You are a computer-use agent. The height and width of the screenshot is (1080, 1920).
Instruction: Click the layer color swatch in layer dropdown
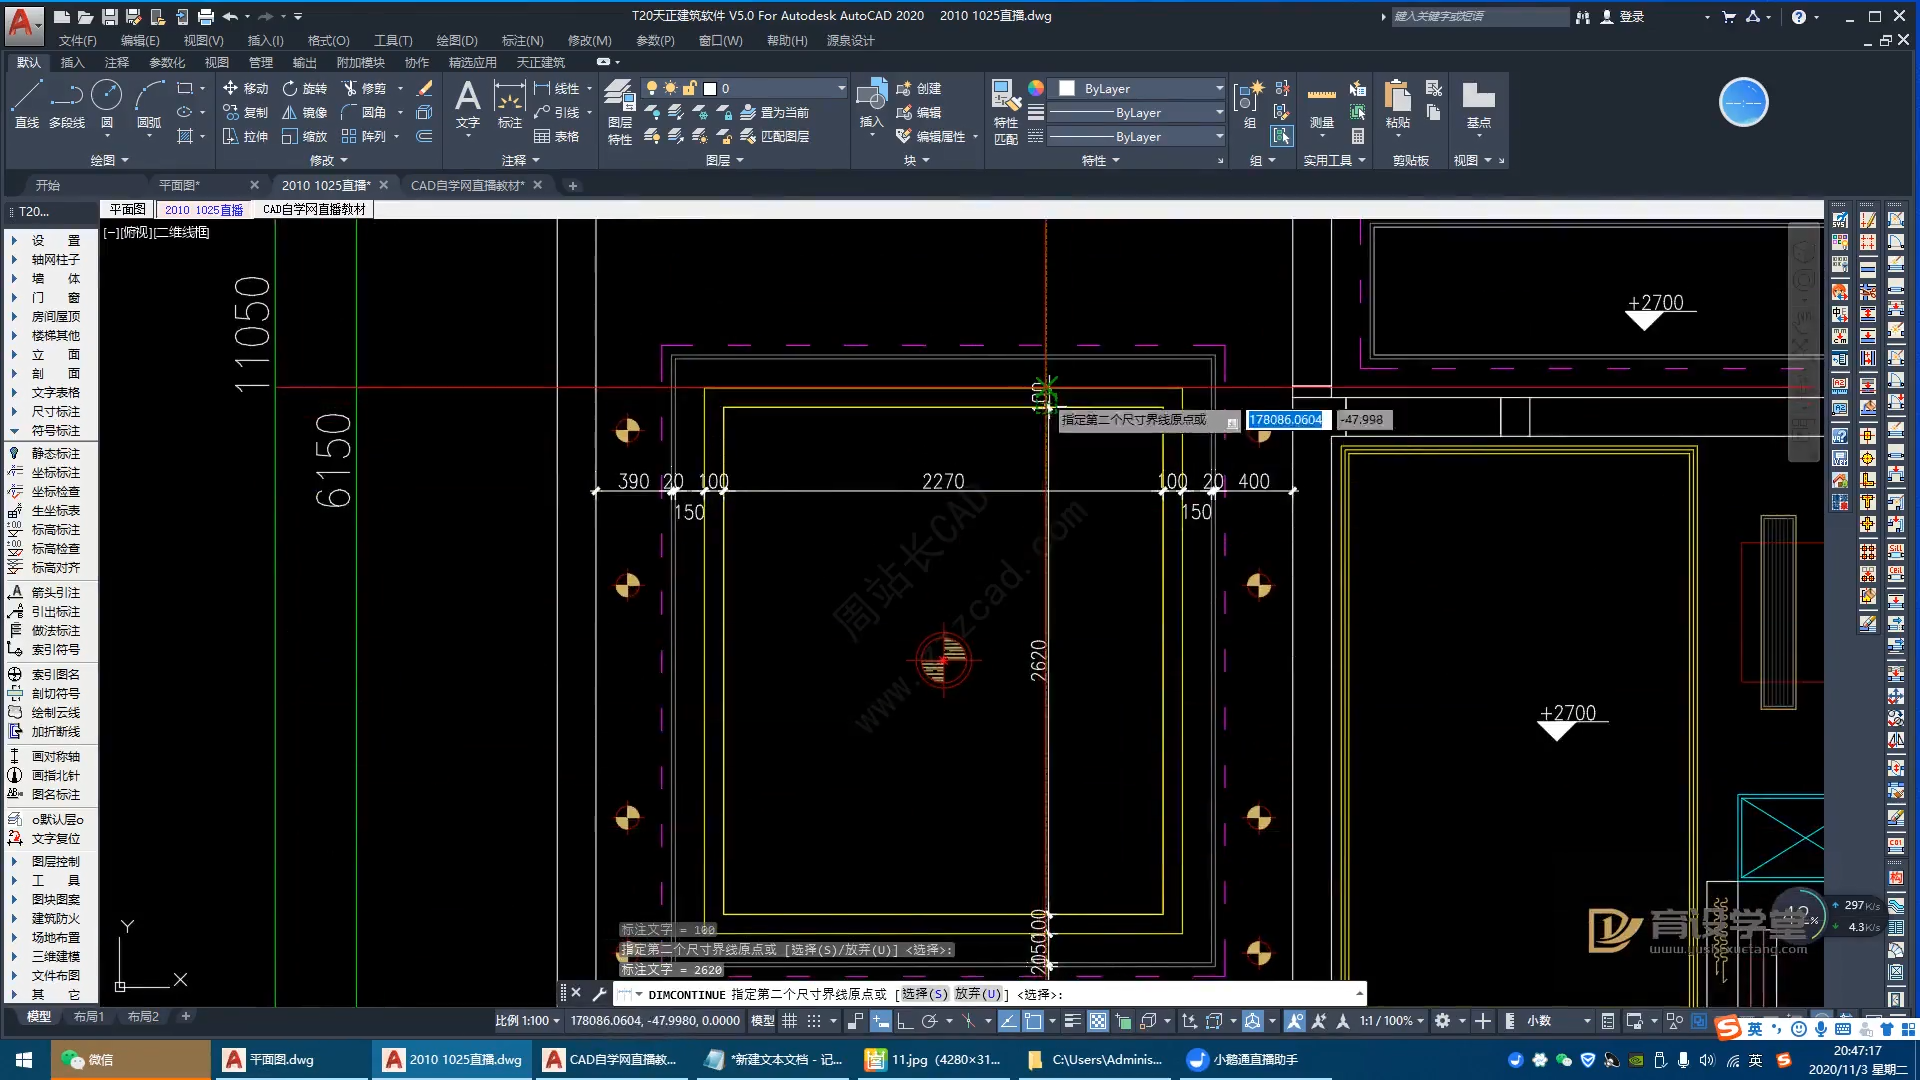point(710,88)
